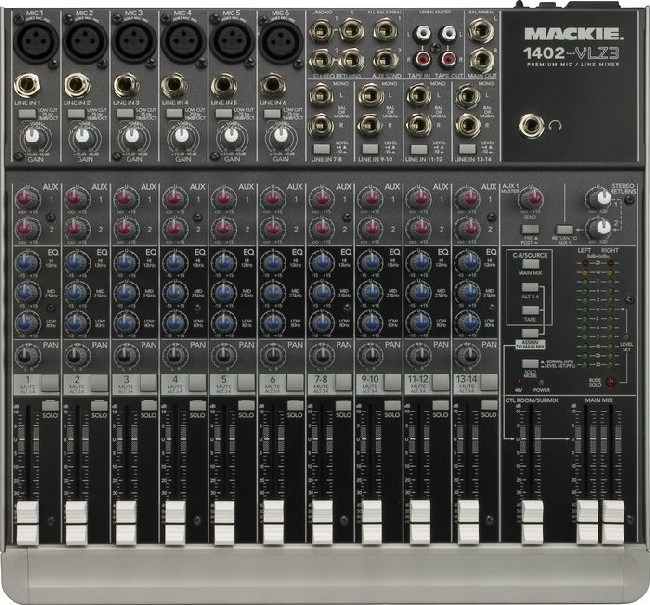Toggle the SOLO MODE switch
The width and height of the screenshot is (650, 605).
click(530, 364)
